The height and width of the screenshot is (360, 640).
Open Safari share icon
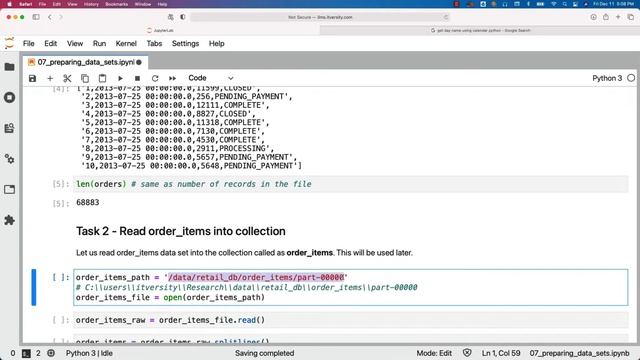tap(606, 17)
